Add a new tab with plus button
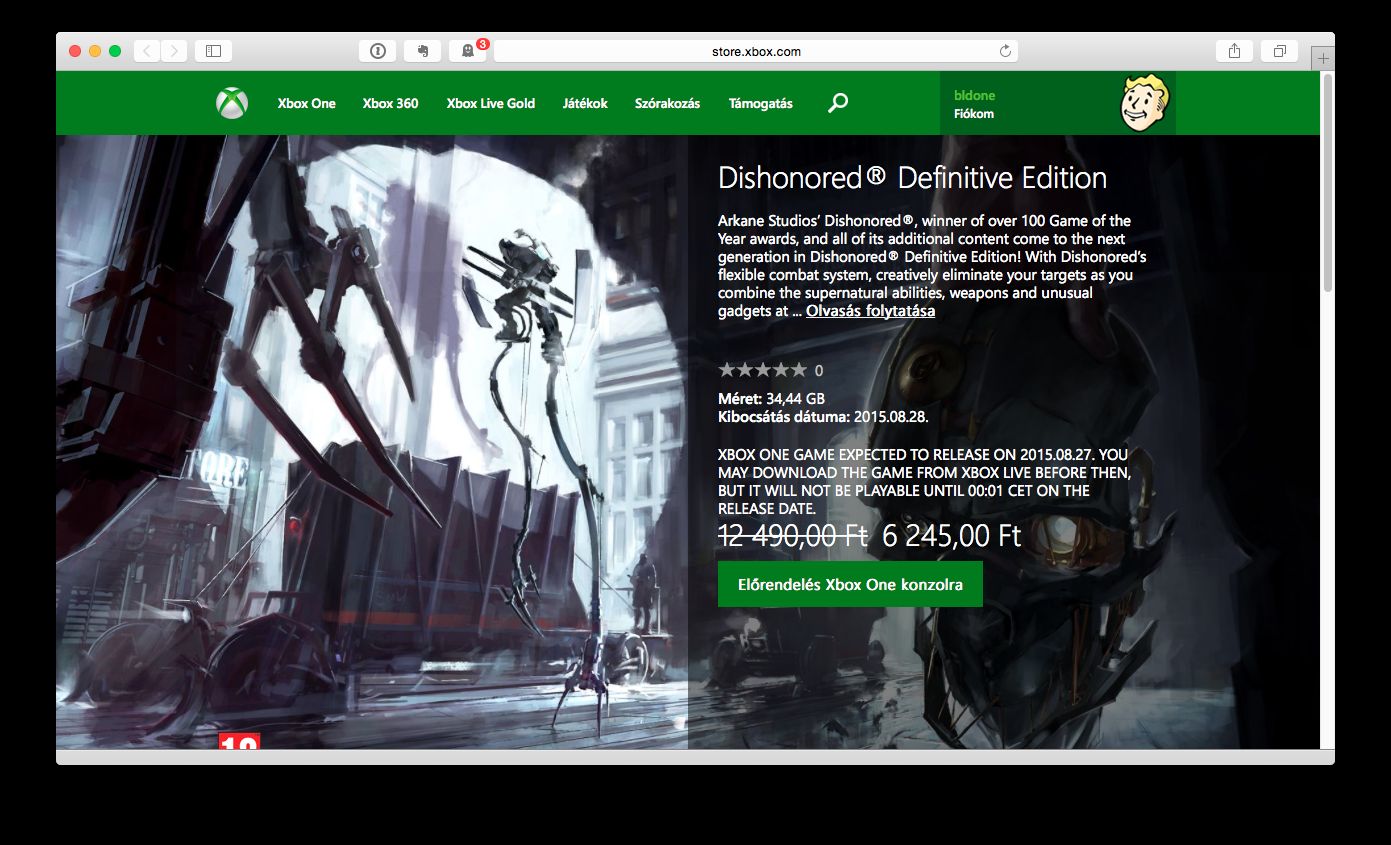Viewport: 1391px width, 845px height. [1323, 58]
